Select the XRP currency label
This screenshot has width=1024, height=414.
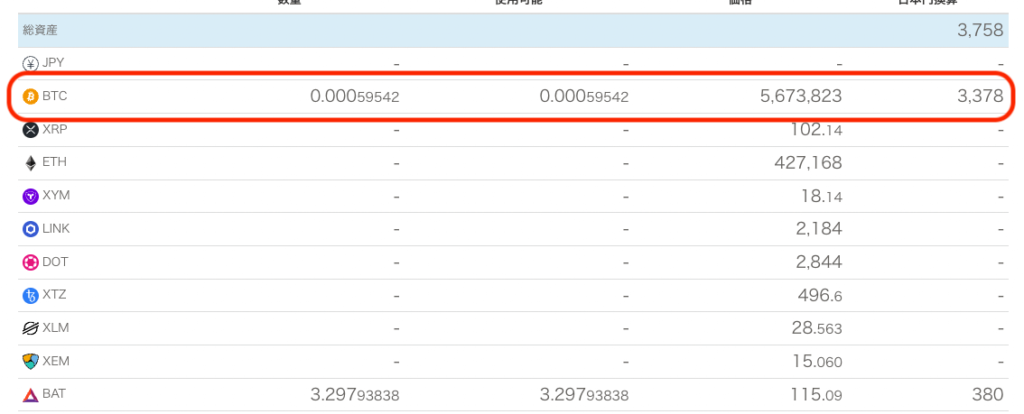[55, 129]
